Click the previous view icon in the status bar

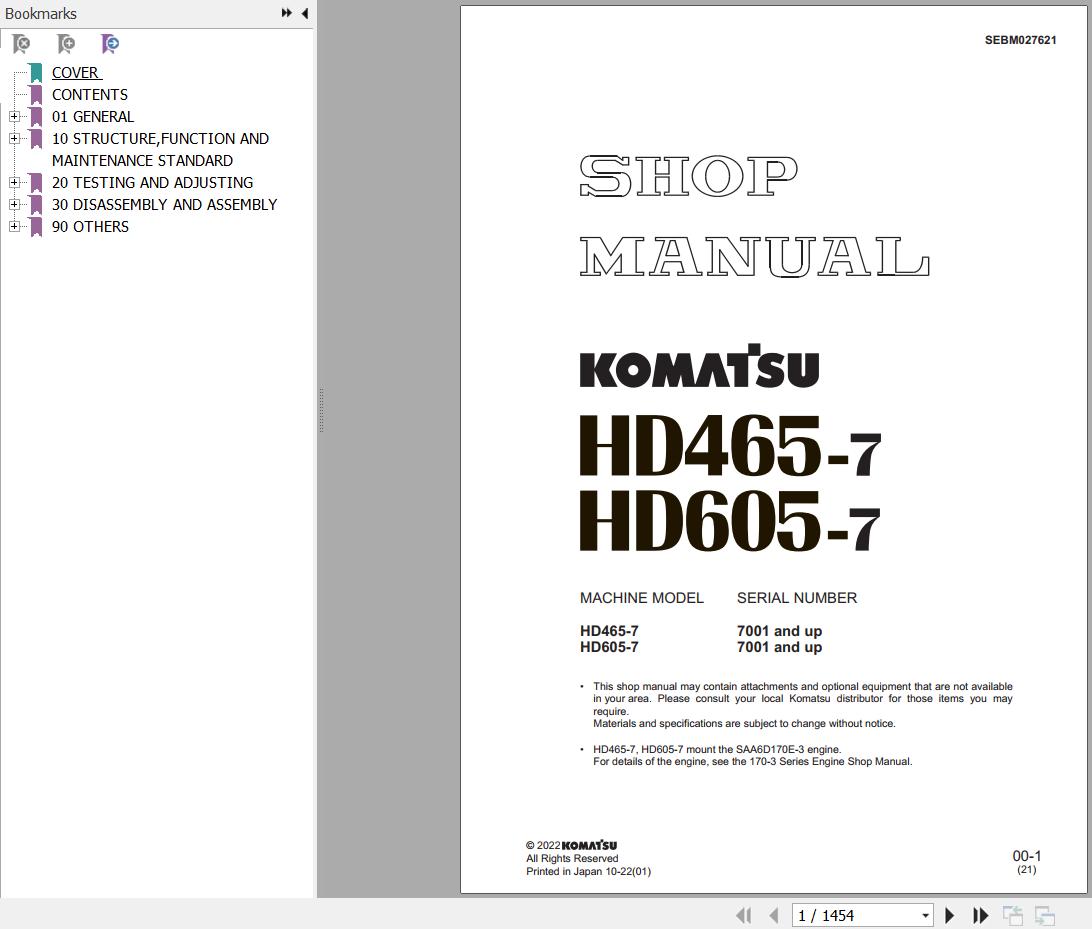point(1012,915)
